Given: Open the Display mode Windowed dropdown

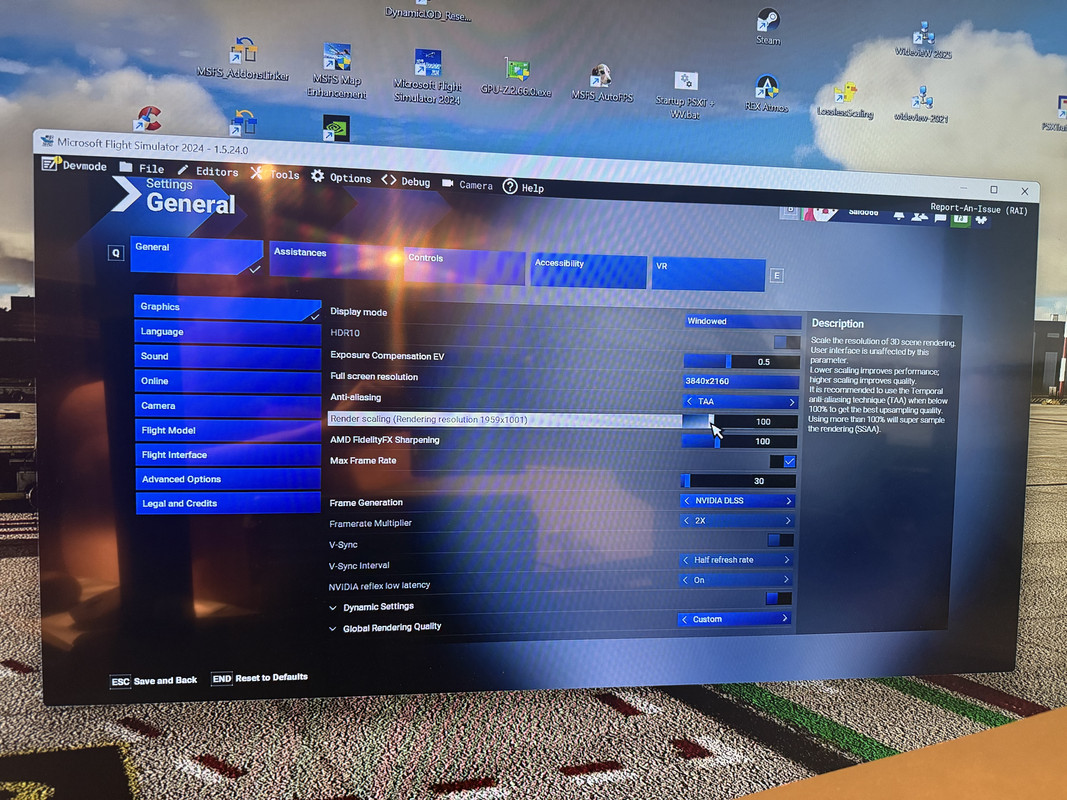Looking at the screenshot, I should [x=742, y=321].
